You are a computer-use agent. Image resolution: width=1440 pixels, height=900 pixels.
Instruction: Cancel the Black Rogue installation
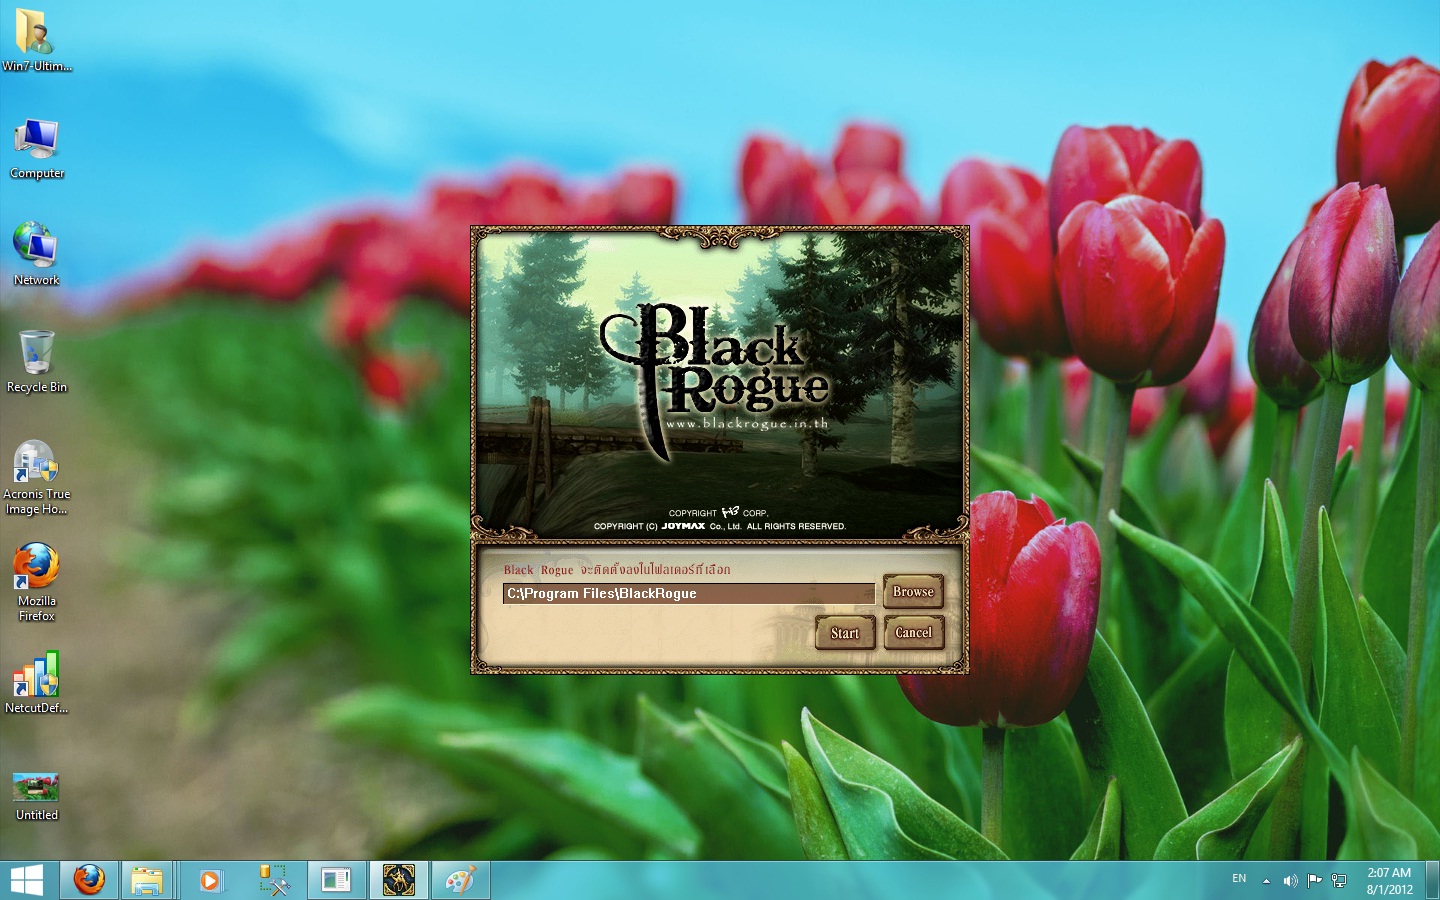913,633
